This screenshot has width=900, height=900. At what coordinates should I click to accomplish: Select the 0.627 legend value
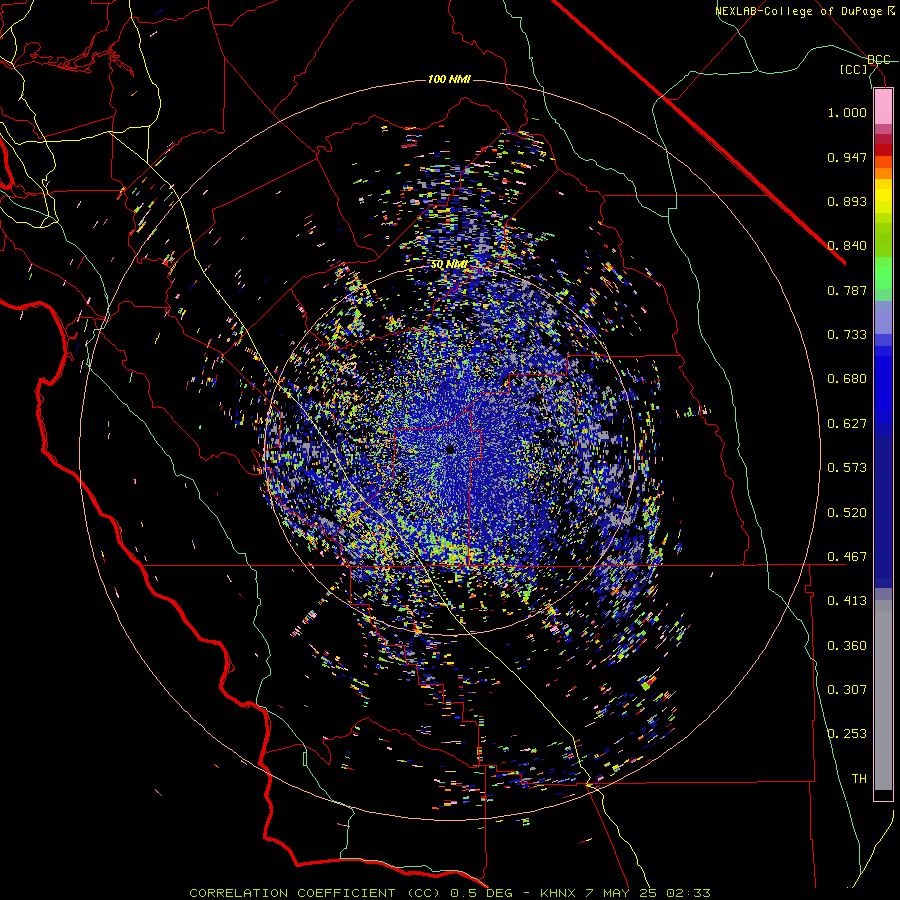pos(847,424)
